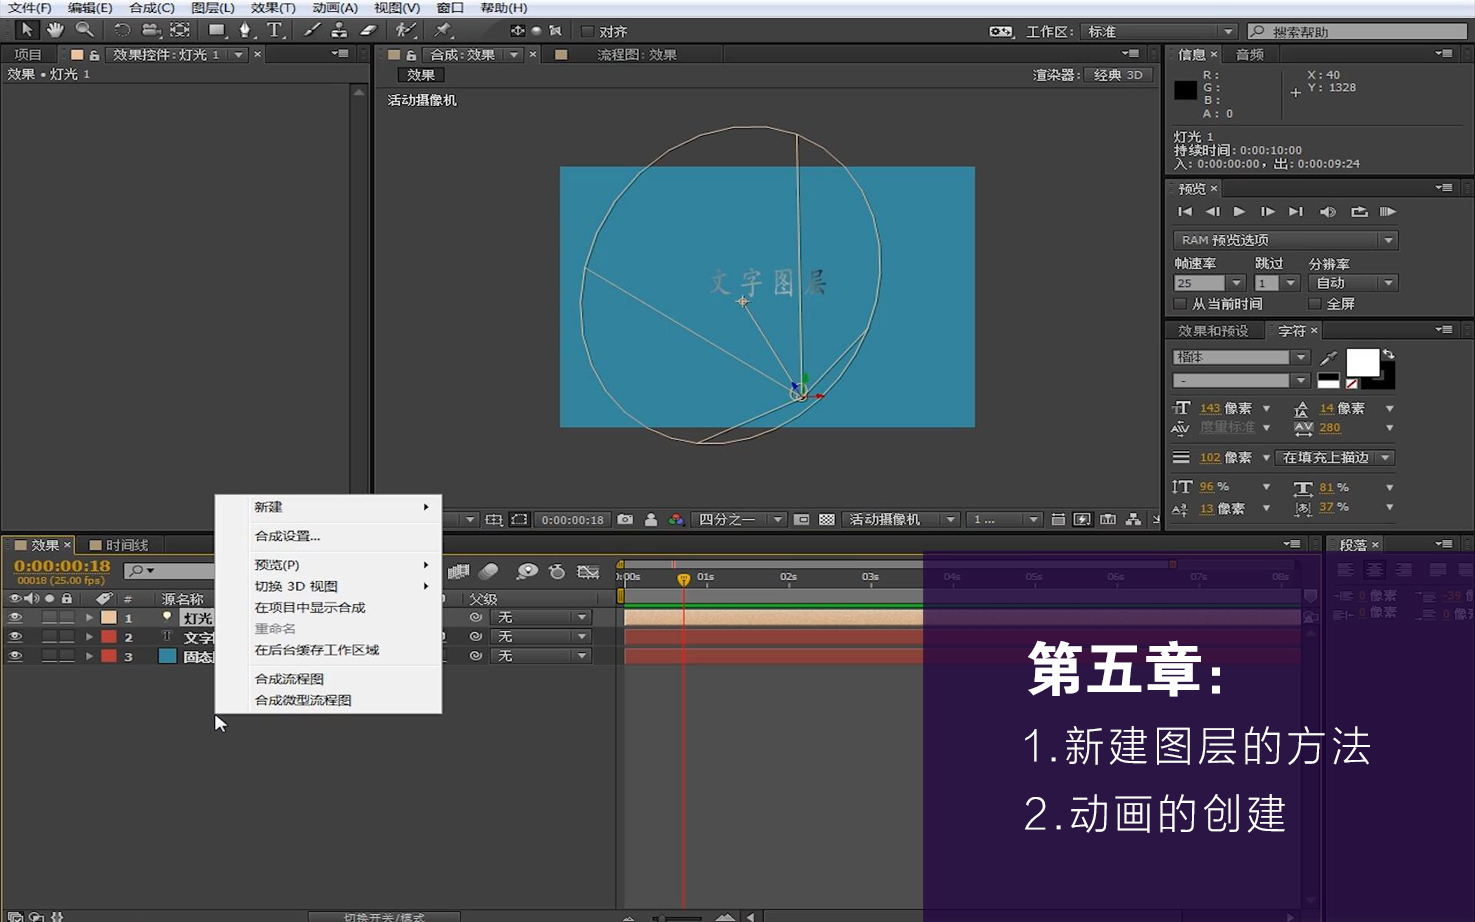Open the 动画(A) menu
Screen dimensions: 1475x922
pos(335,8)
